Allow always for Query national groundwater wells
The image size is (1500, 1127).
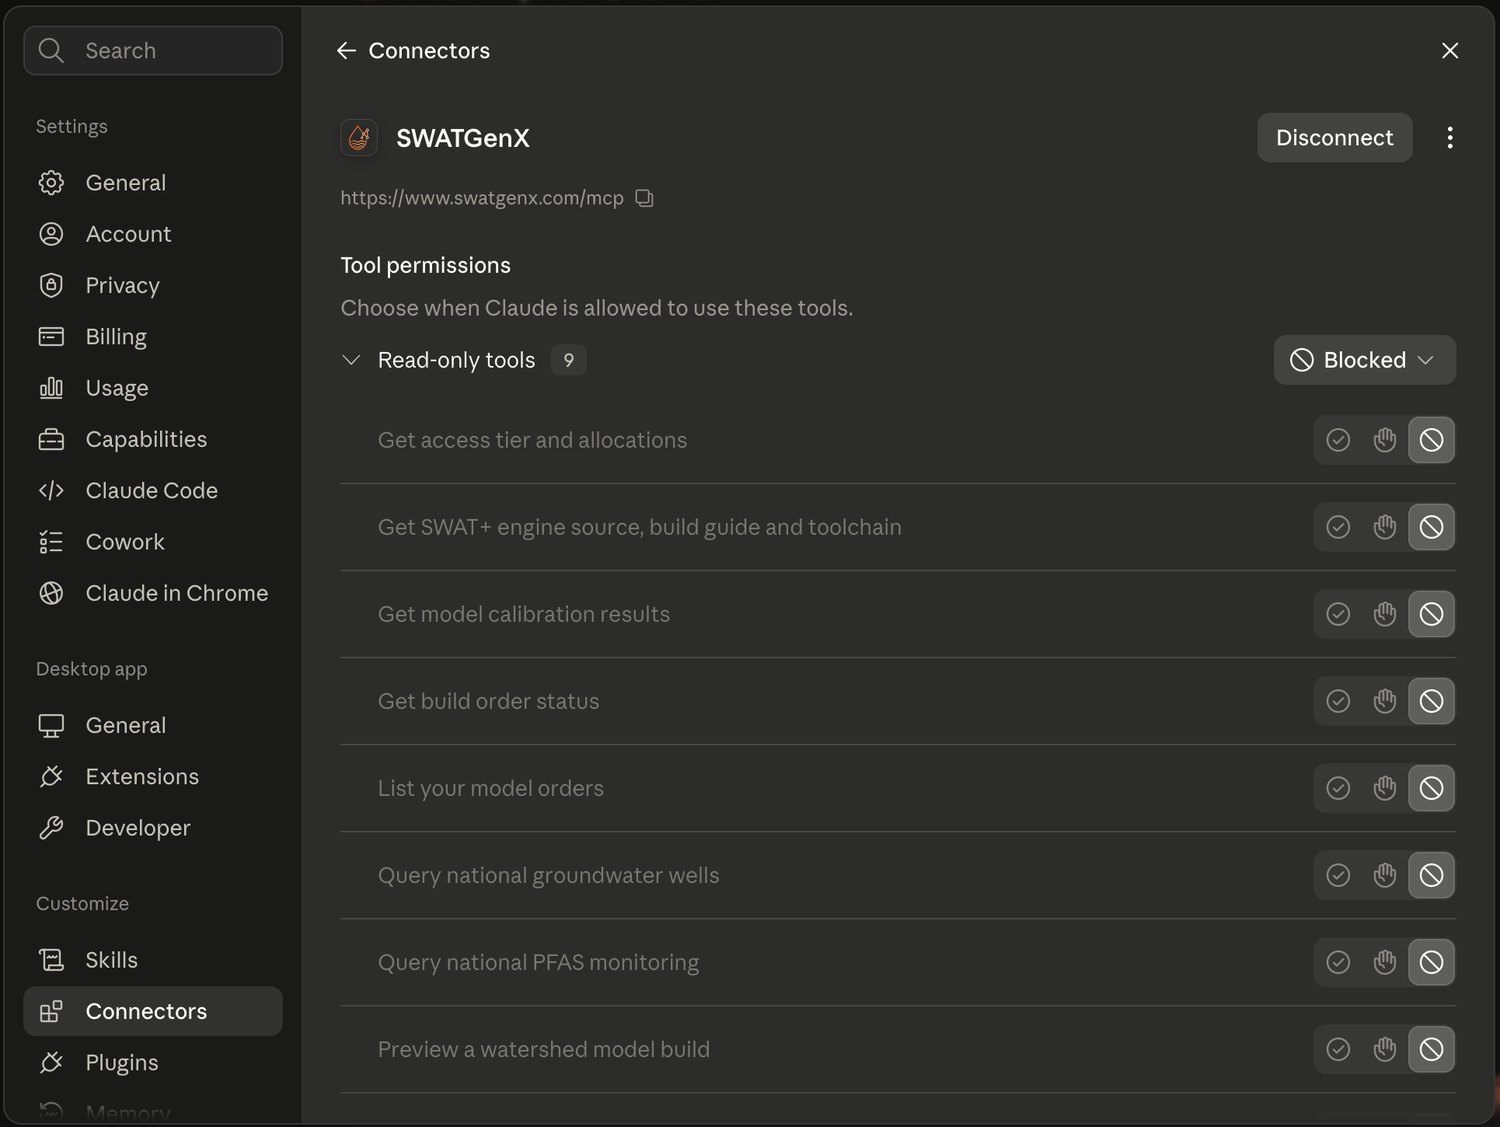(1338, 875)
